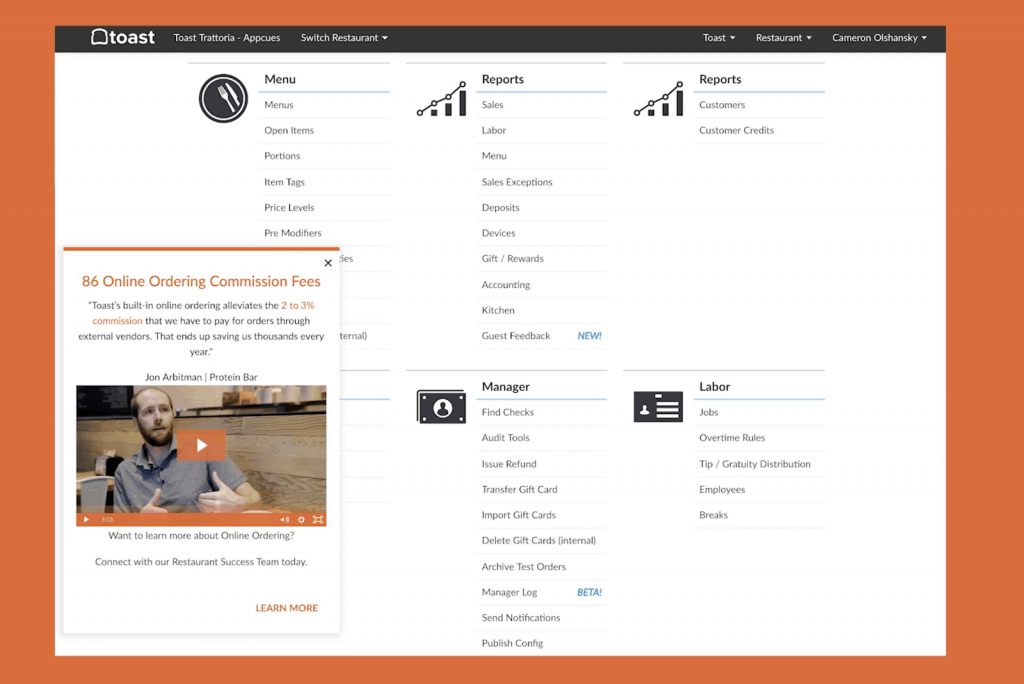
Task: Close the Online Ordering popup
Action: pos(328,263)
